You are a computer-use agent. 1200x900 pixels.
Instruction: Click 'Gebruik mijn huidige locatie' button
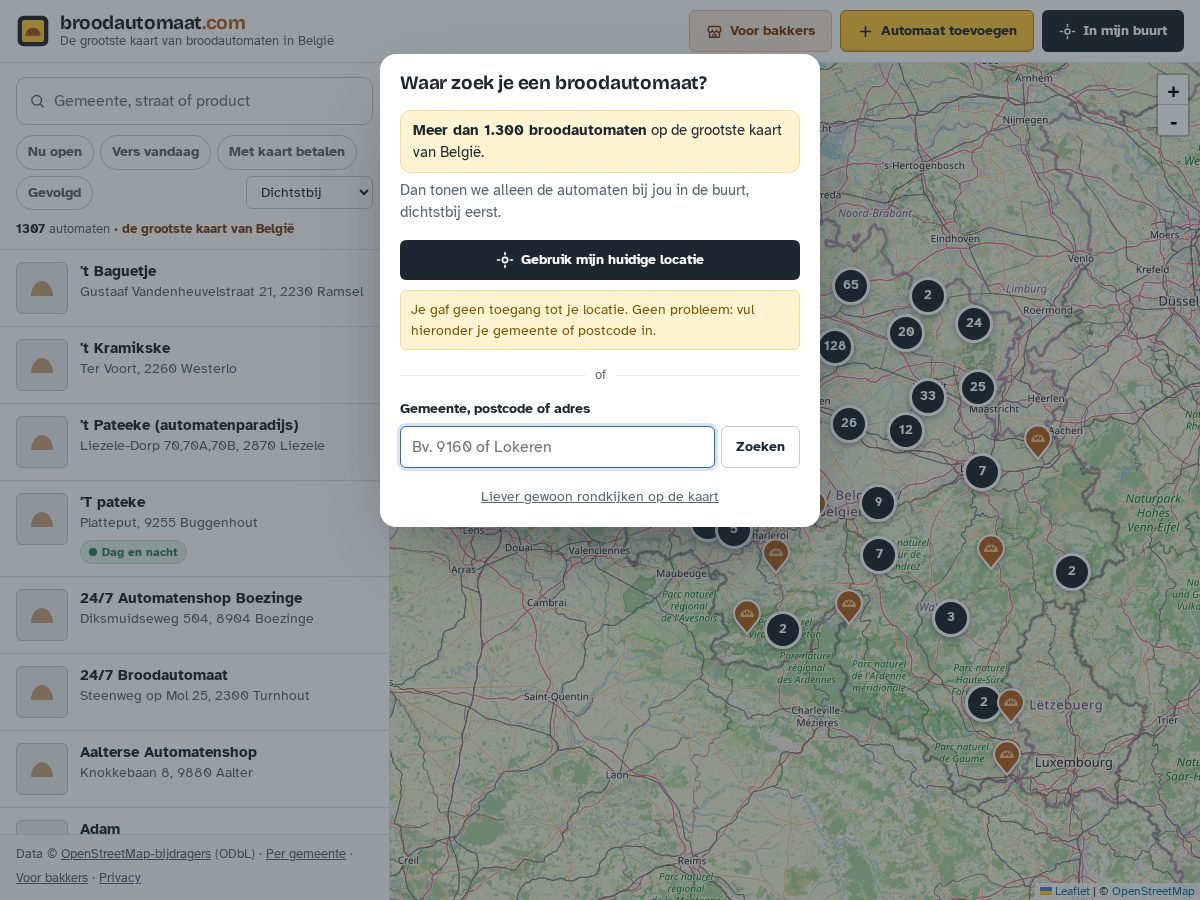click(x=600, y=260)
